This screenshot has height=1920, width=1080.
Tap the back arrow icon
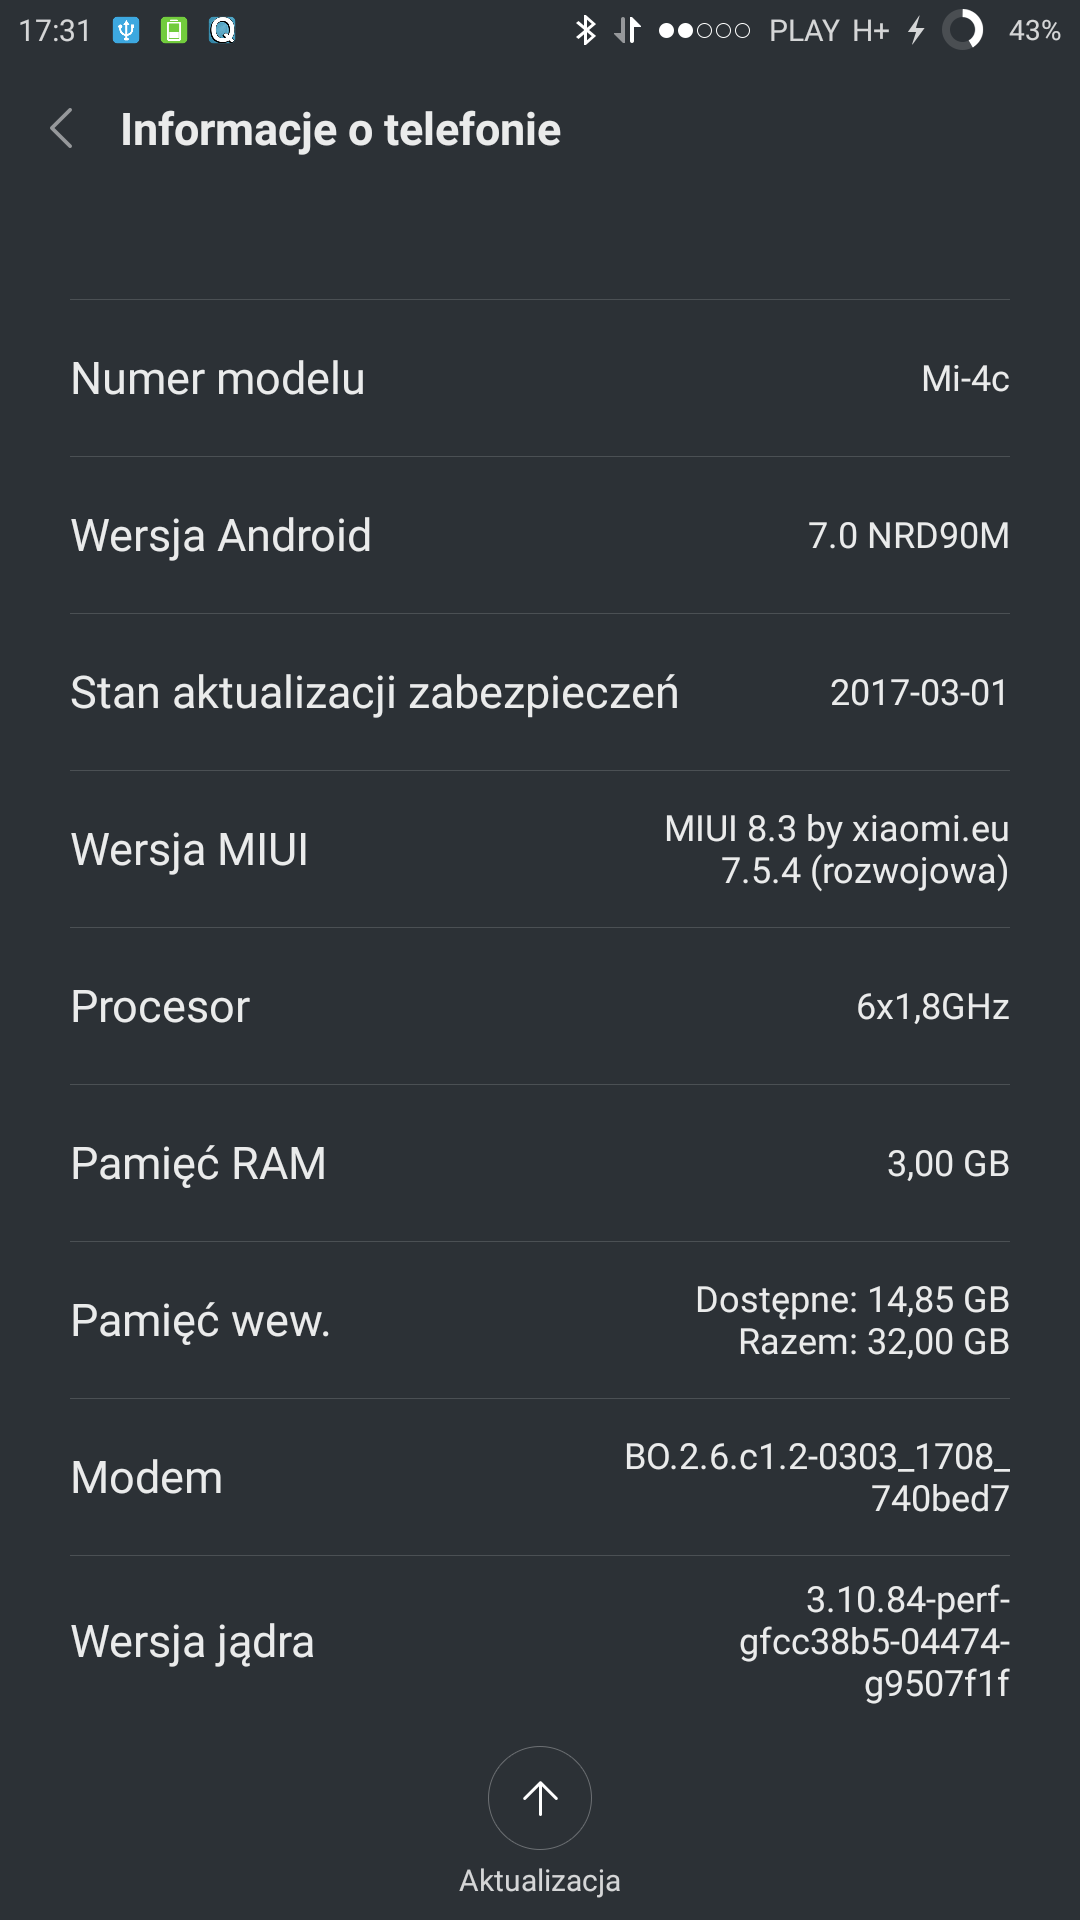click(62, 129)
